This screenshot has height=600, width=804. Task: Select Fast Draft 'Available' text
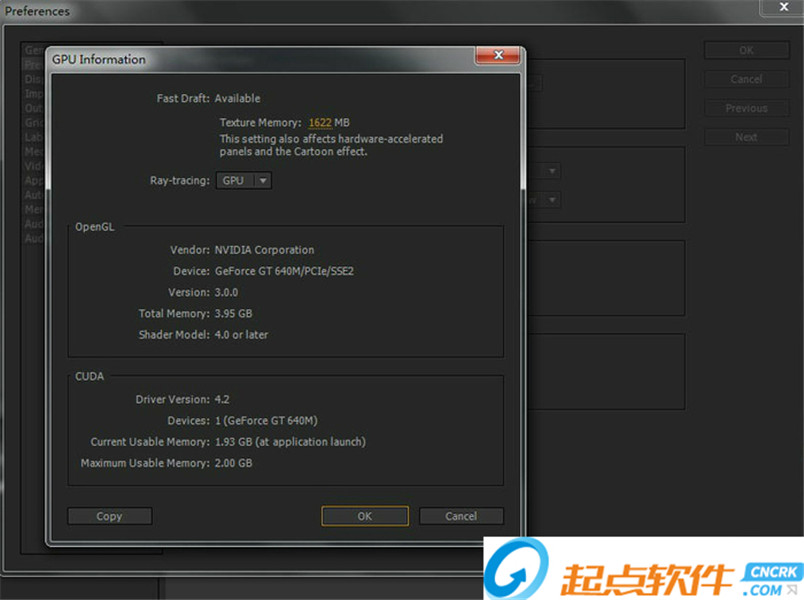coord(237,98)
